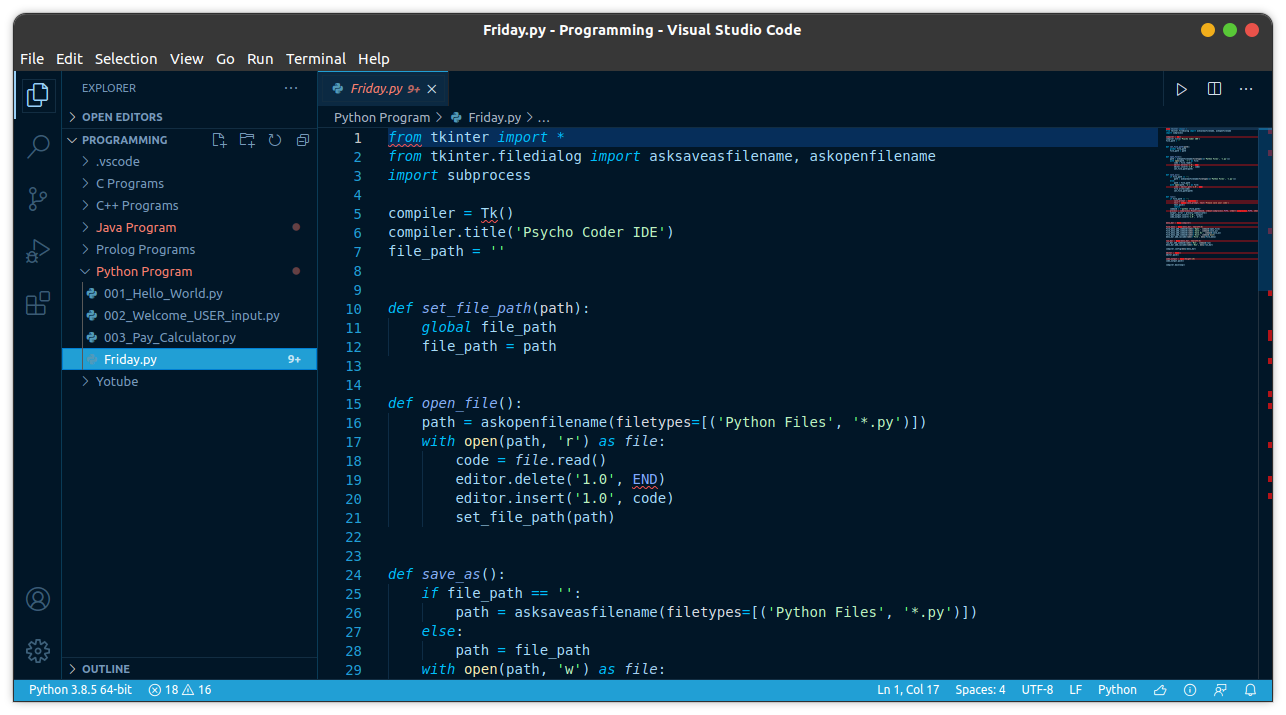Expand the Java Program folder
Image resolution: width=1286 pixels, height=715 pixels.
point(190,227)
